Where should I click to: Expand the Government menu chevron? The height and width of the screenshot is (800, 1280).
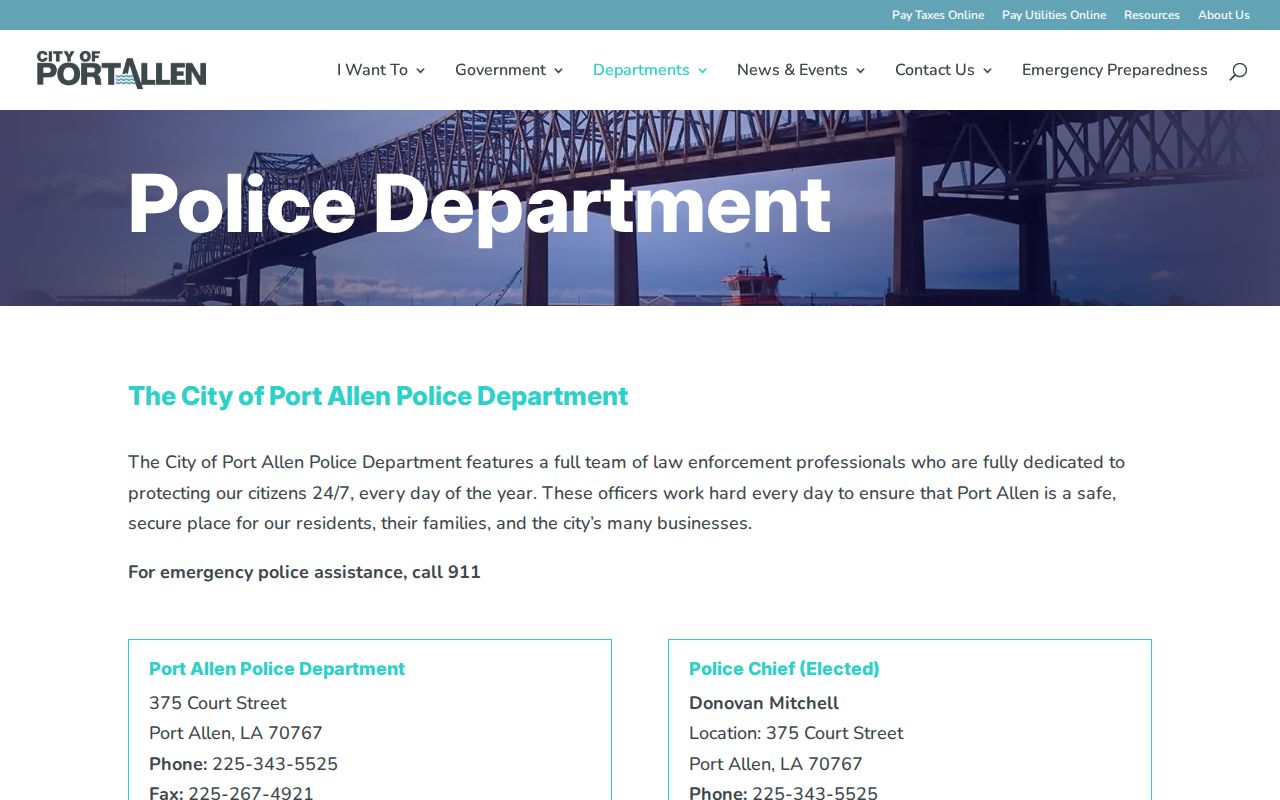[558, 71]
